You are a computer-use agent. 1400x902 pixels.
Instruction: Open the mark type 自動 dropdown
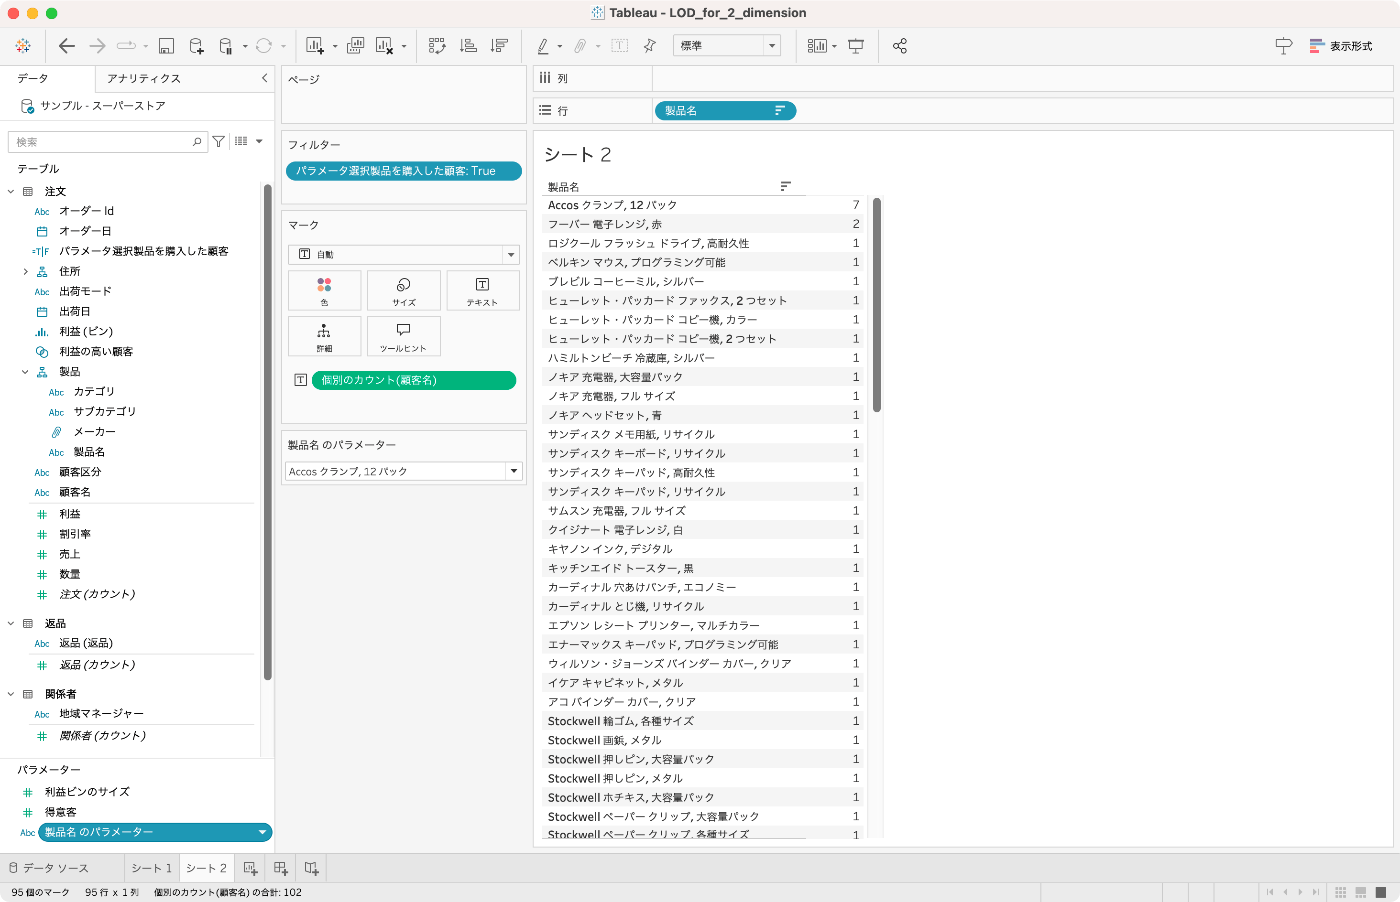click(x=404, y=254)
